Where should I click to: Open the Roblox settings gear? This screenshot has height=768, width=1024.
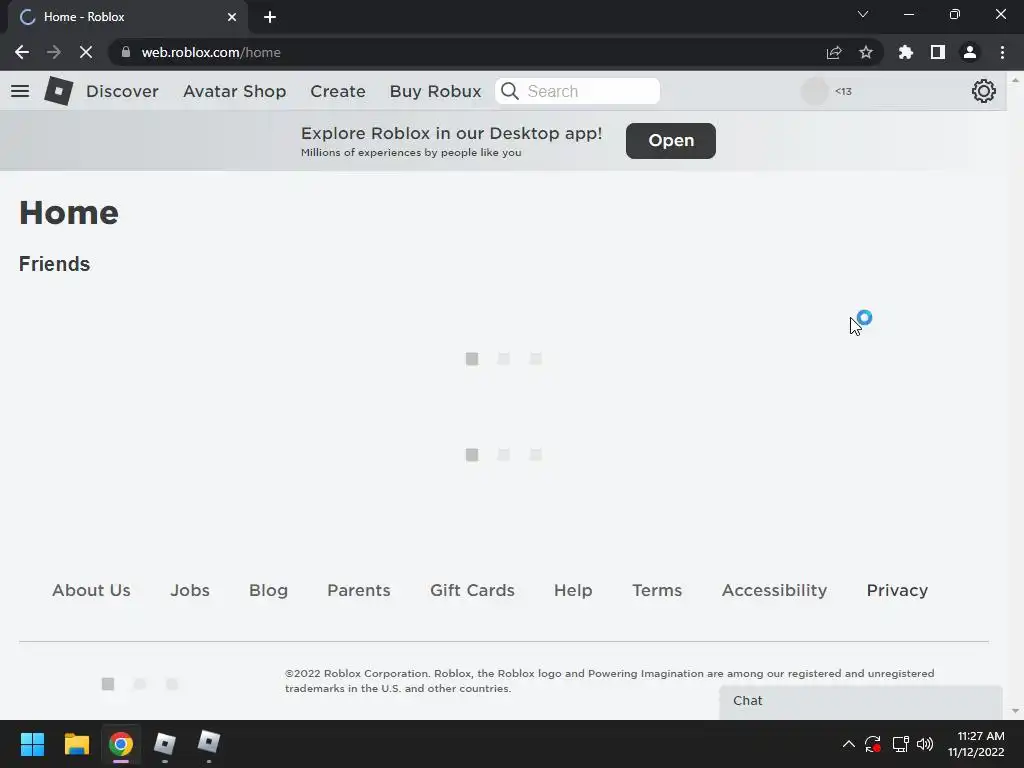pos(984,91)
